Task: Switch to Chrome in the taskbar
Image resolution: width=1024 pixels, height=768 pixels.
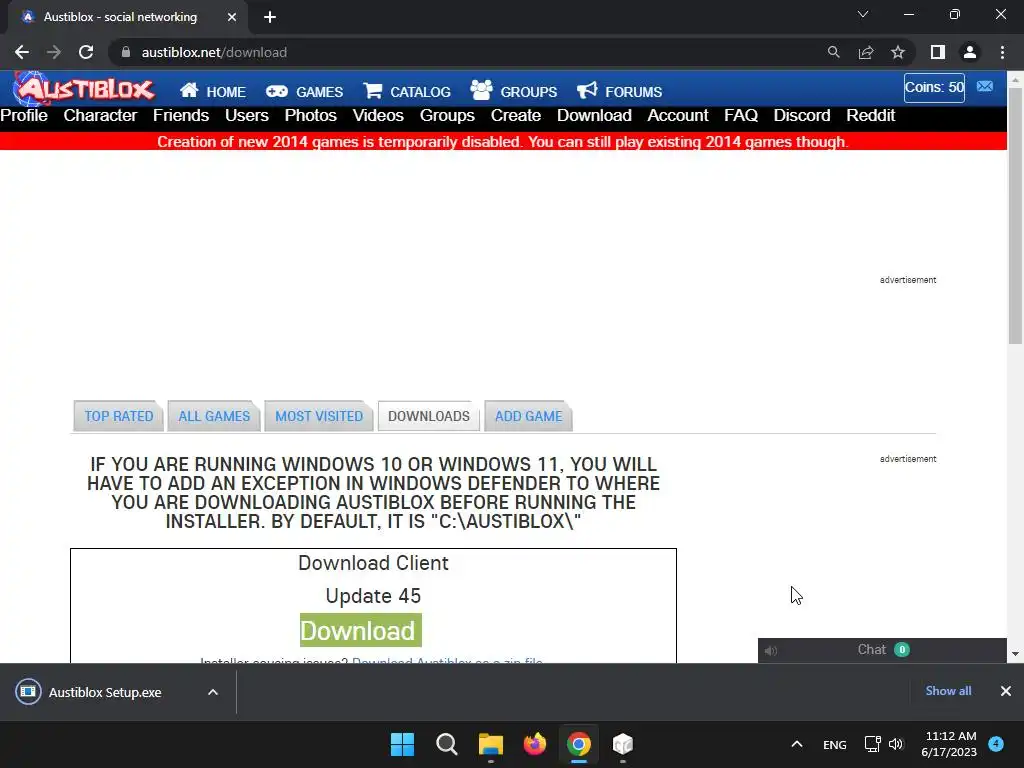Action: tap(579, 744)
